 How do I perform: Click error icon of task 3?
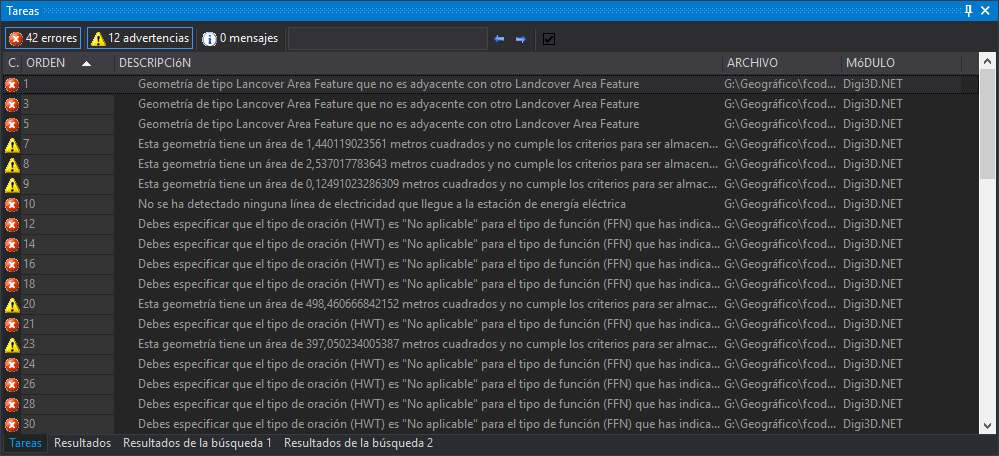[x=11, y=104]
